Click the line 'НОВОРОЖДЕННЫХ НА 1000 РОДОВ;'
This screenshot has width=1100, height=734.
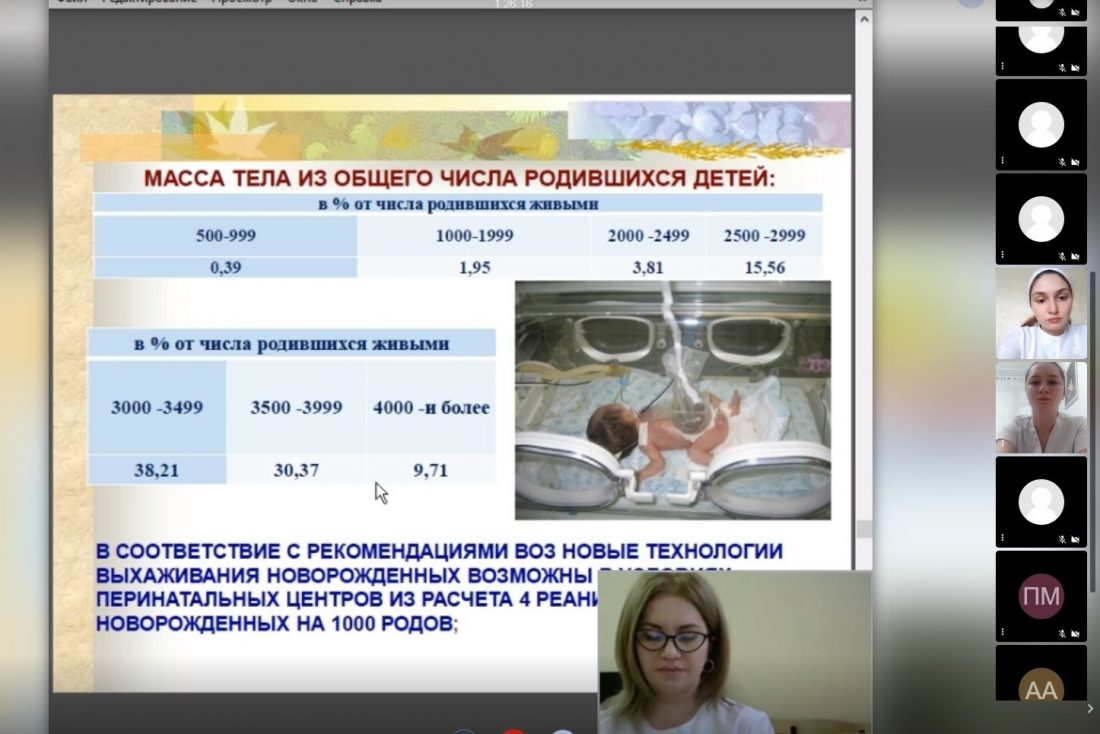(x=276, y=623)
